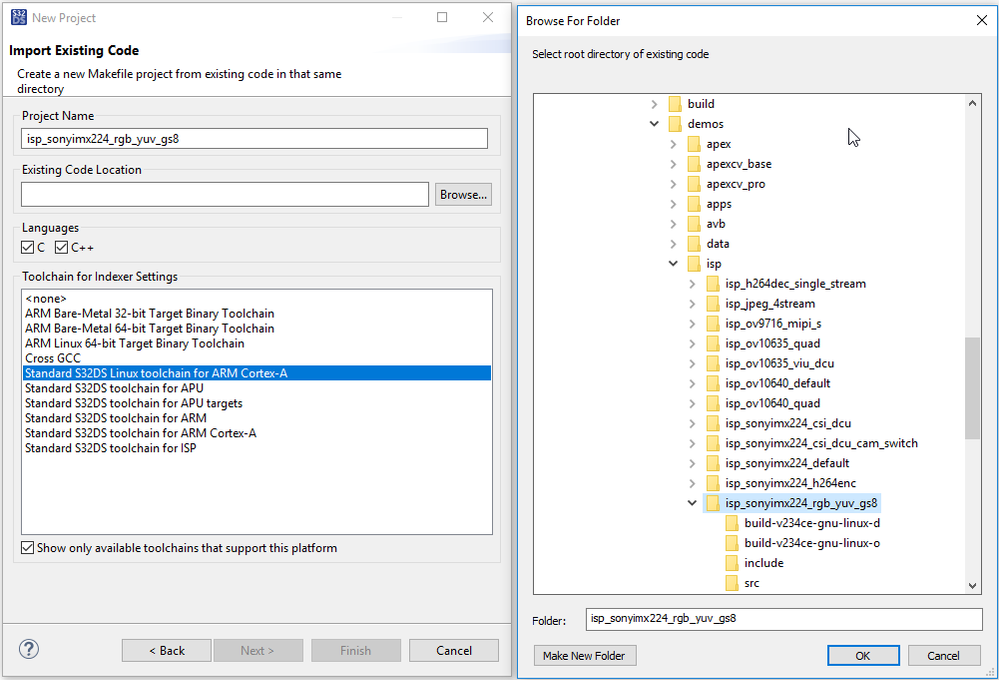
Task: Expand the apex folder node
Action: [x=673, y=144]
